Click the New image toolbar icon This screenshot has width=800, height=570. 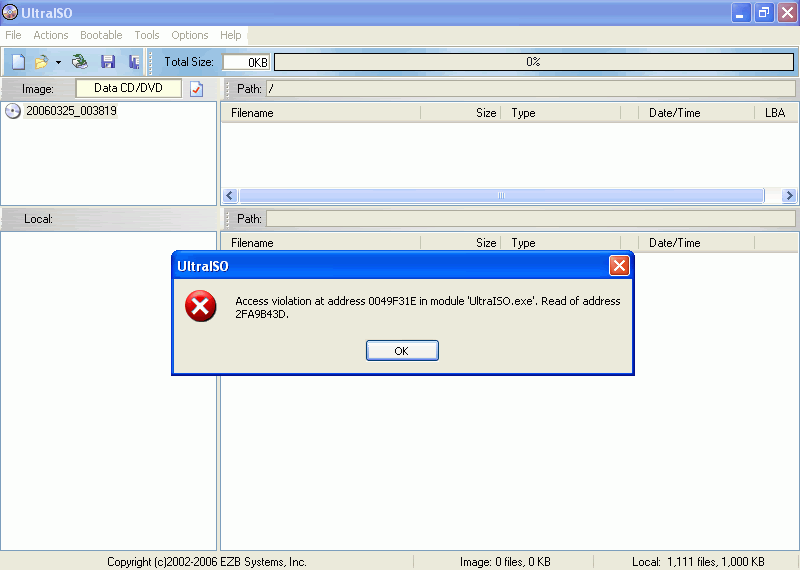tap(18, 62)
